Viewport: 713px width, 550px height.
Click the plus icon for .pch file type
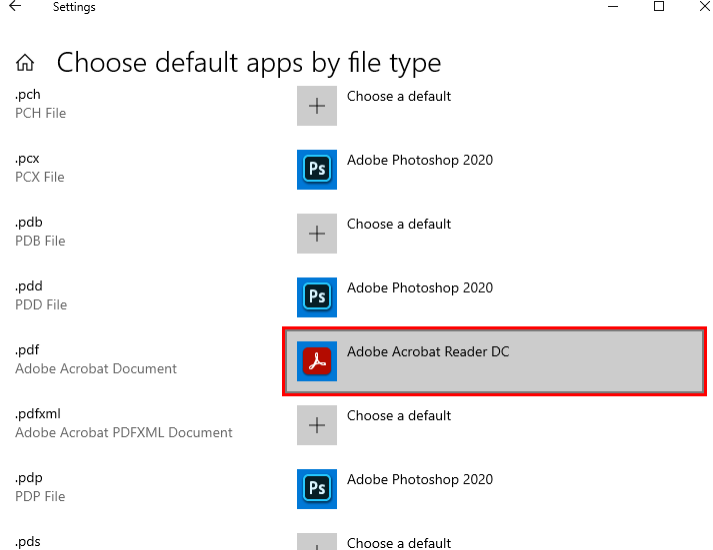point(317,106)
